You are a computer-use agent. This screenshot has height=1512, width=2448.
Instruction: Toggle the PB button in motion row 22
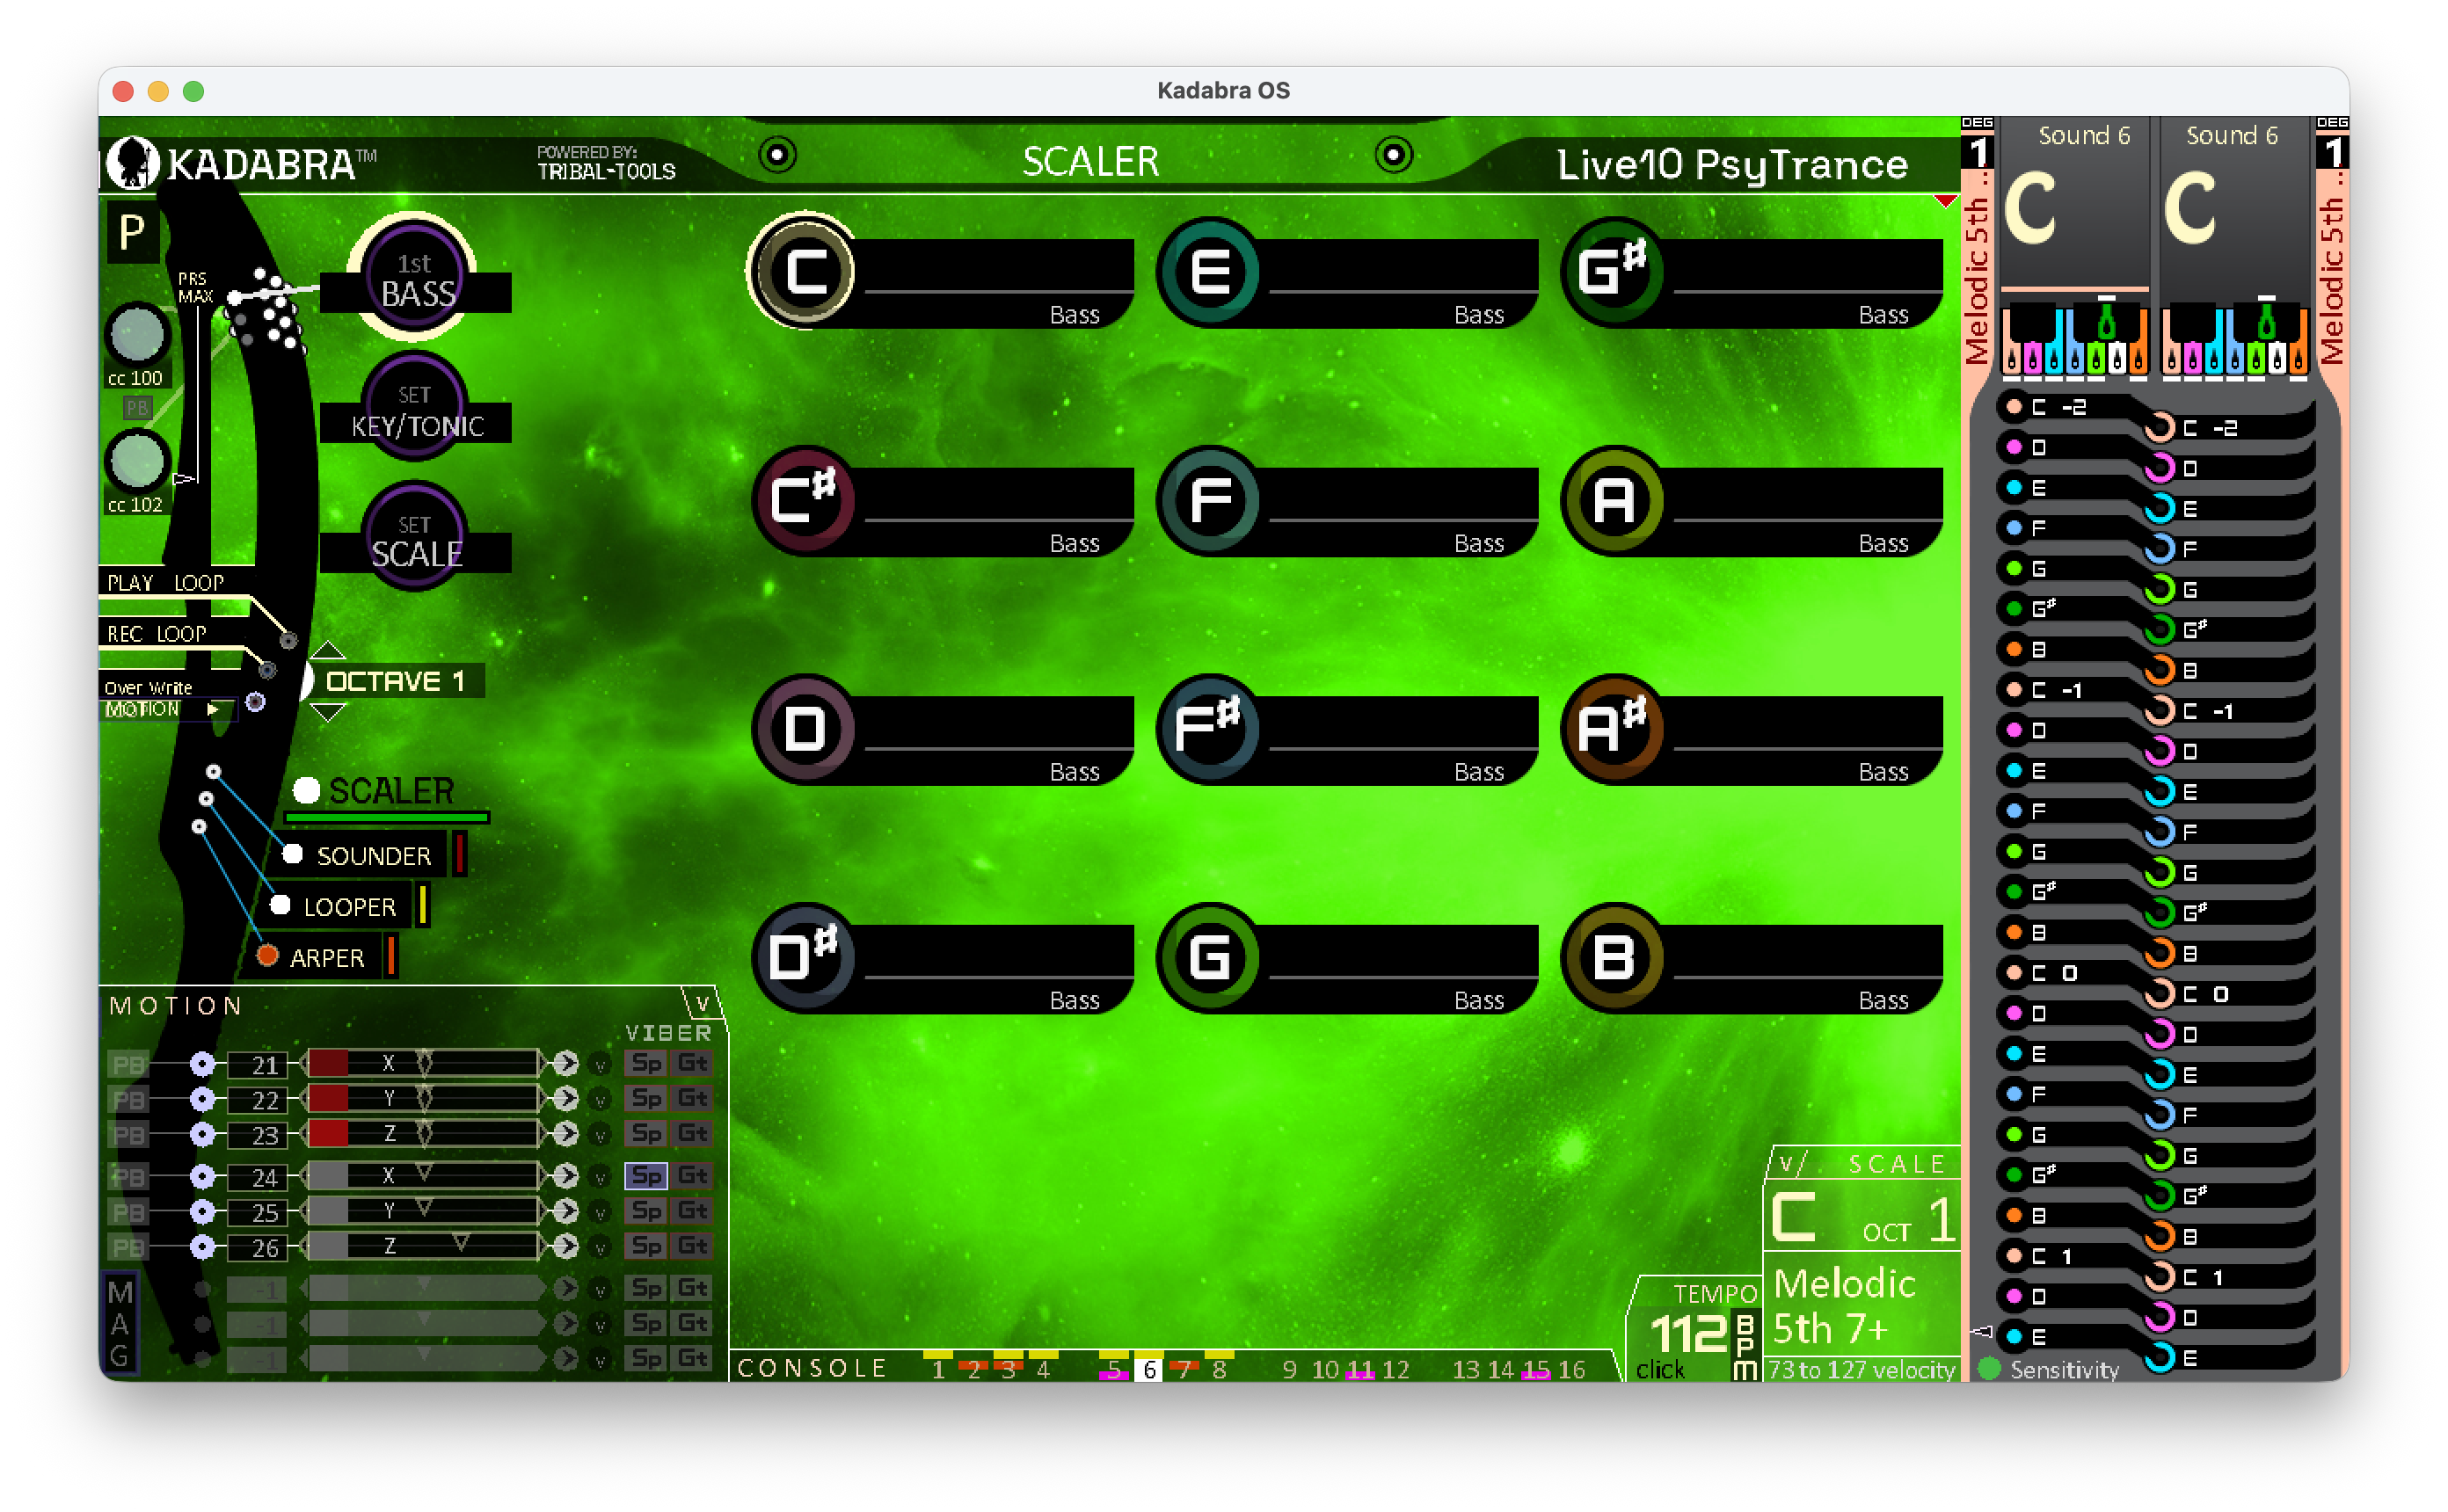pyautogui.click(x=128, y=1100)
